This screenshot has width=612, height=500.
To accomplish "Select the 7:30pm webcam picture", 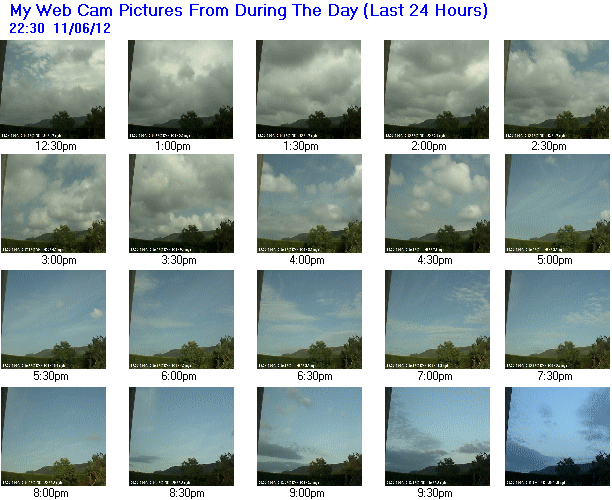I will [x=557, y=320].
